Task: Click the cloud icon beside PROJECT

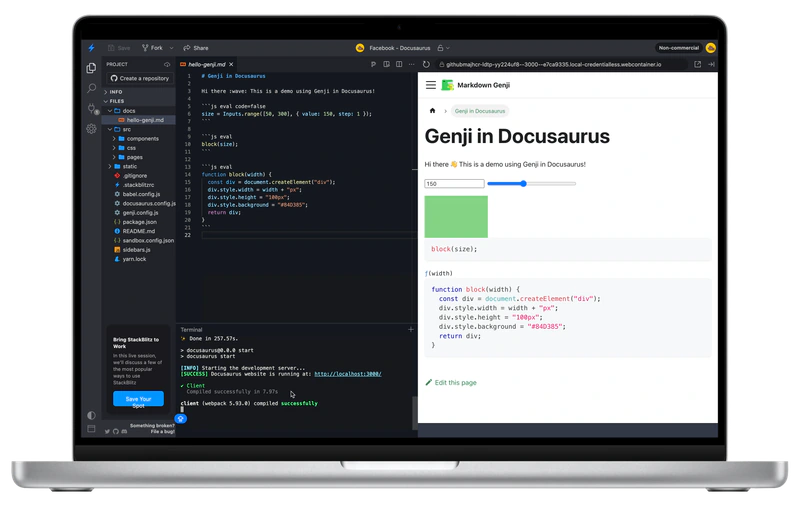Action: click(167, 65)
